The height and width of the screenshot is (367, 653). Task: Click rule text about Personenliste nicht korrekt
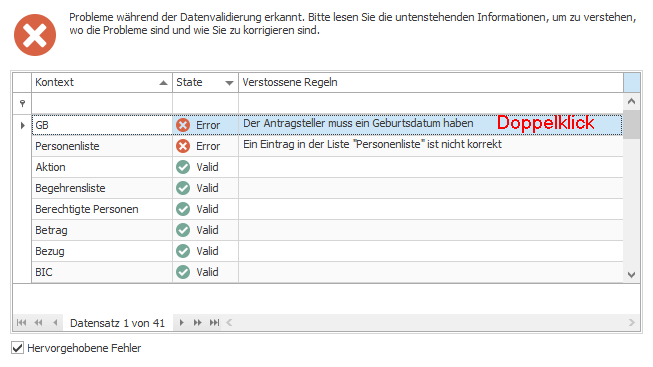point(372,144)
